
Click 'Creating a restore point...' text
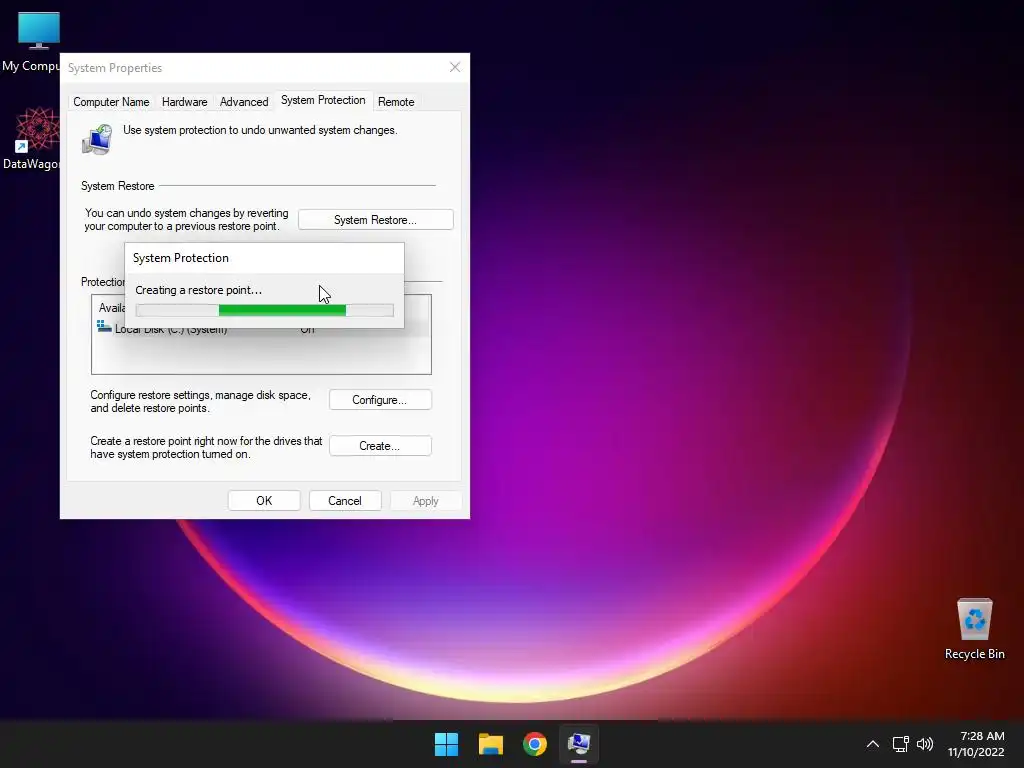(x=199, y=290)
